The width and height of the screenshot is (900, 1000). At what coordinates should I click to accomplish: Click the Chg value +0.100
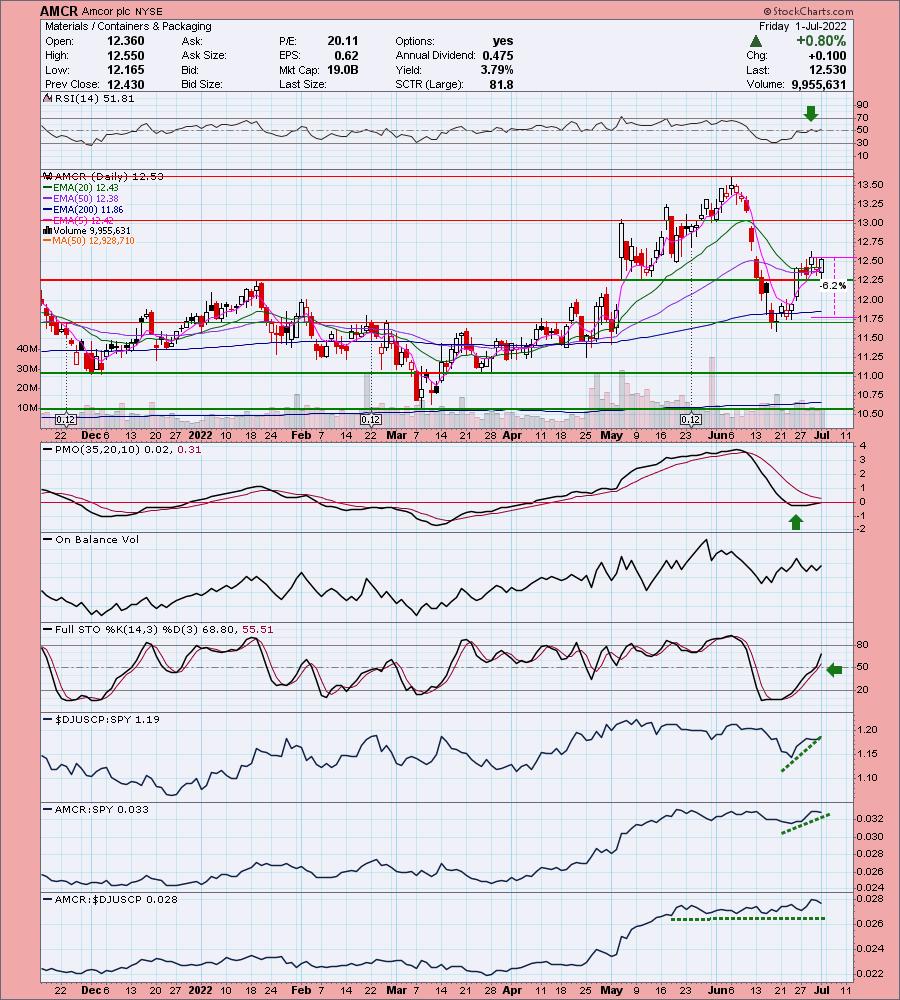click(x=827, y=55)
